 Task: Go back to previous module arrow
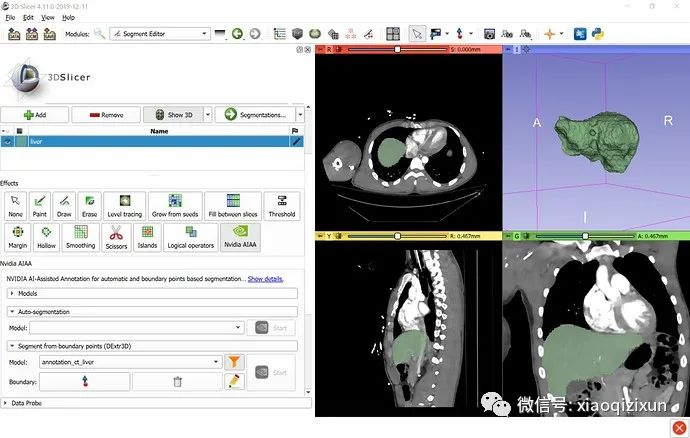tap(237, 34)
